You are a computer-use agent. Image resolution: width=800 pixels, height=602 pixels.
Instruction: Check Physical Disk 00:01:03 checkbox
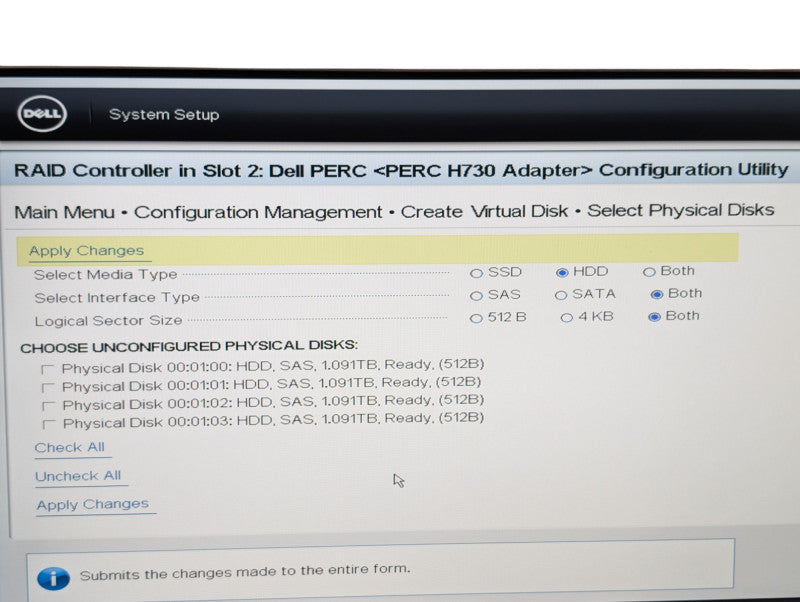(48, 424)
